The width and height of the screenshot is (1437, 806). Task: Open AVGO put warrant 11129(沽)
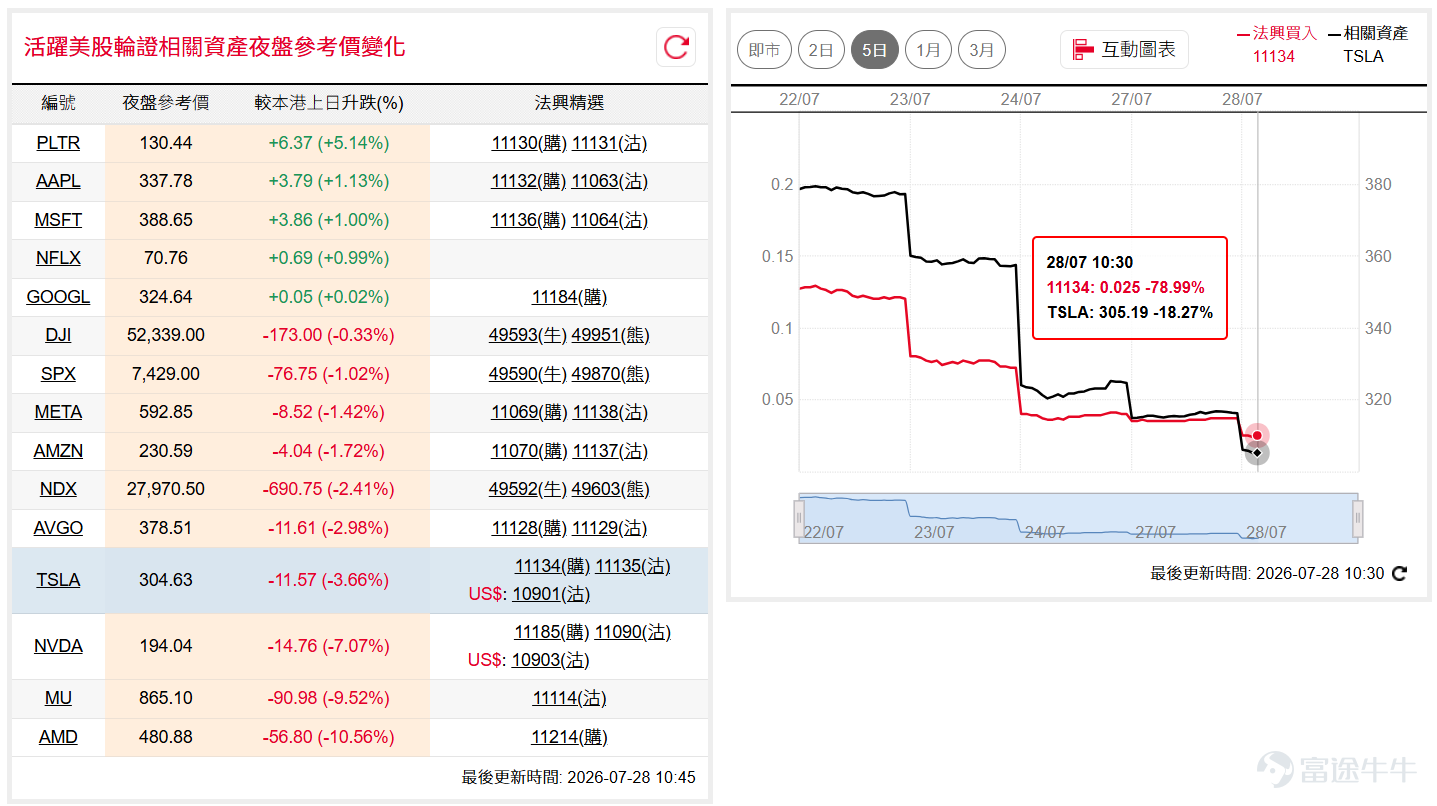coord(610,528)
